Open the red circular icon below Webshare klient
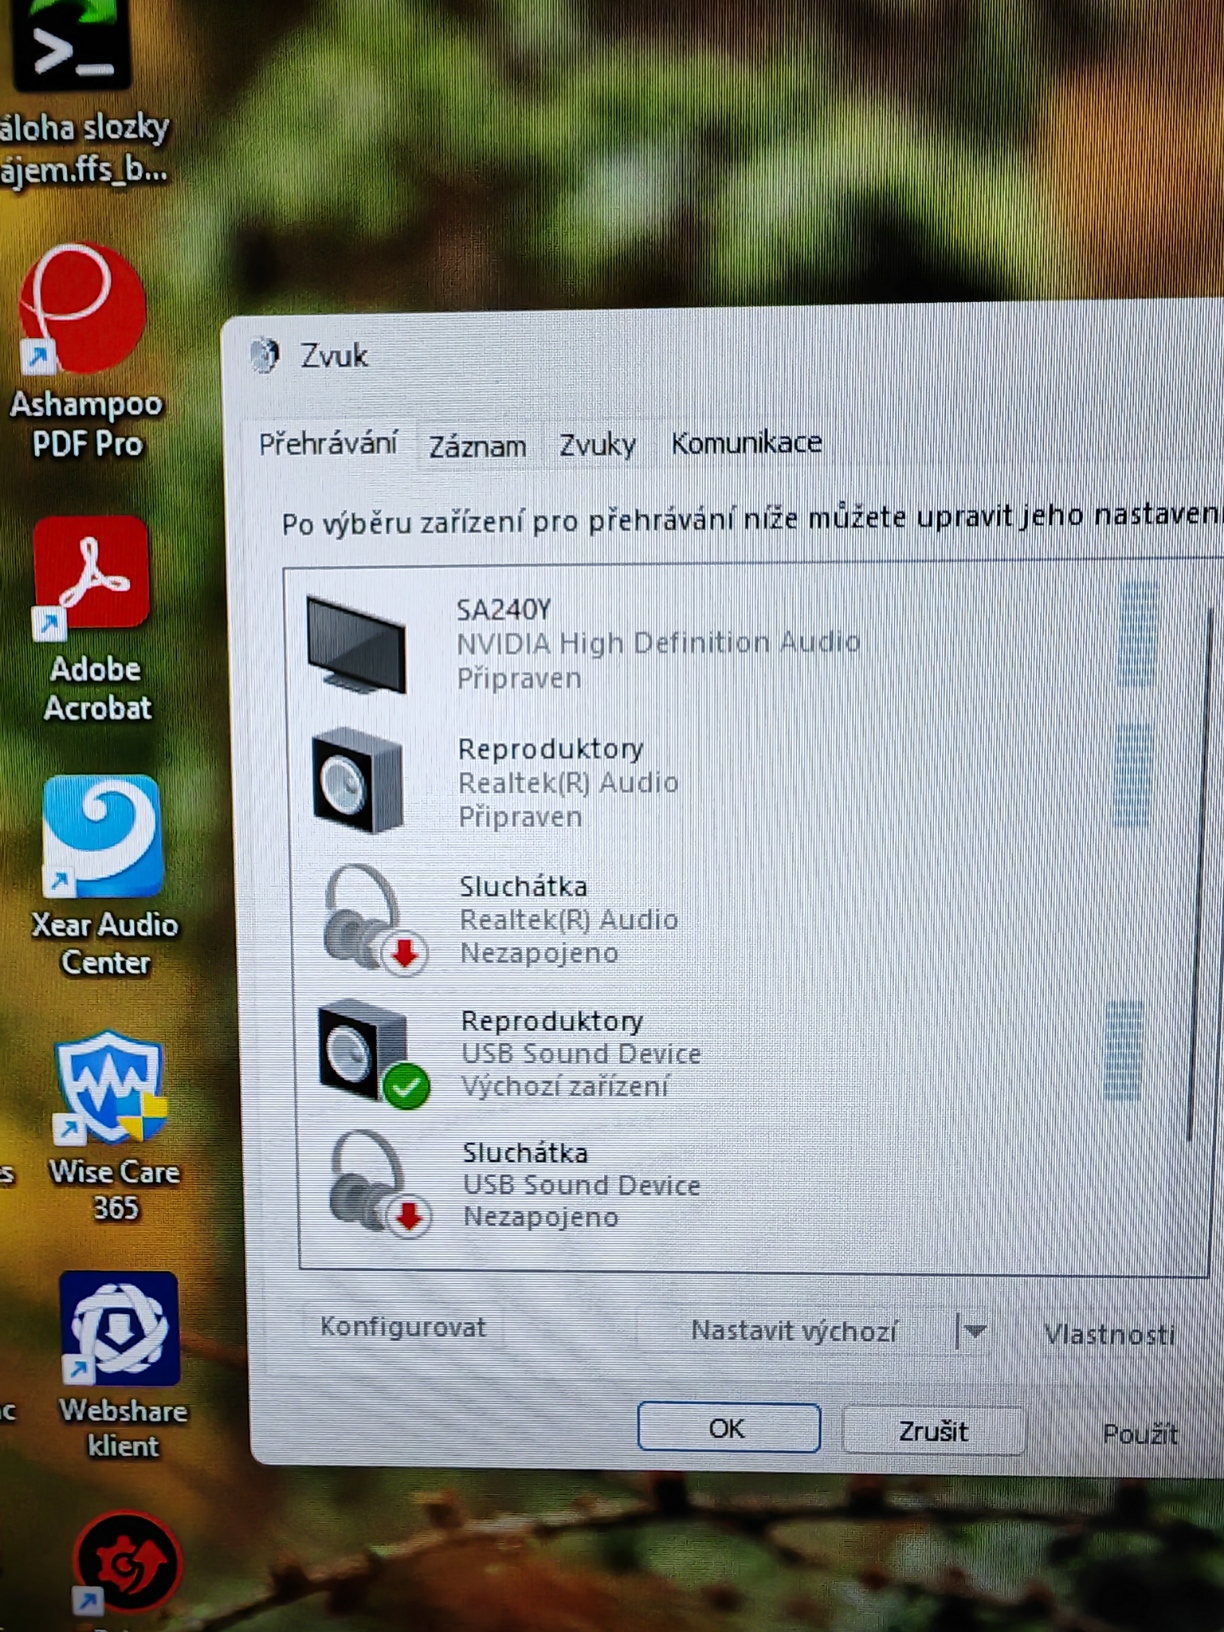The height and width of the screenshot is (1632, 1224). point(126,1564)
